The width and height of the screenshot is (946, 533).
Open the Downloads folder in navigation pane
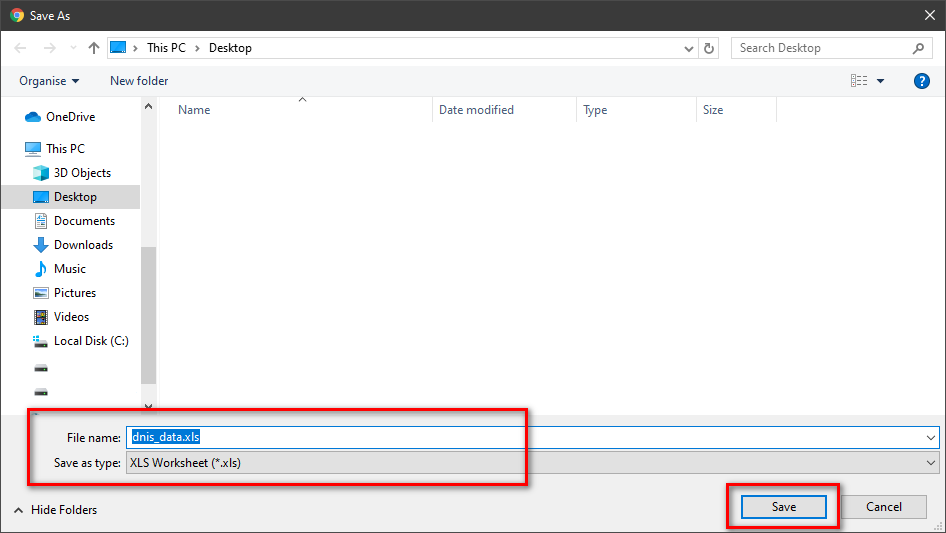tap(82, 245)
